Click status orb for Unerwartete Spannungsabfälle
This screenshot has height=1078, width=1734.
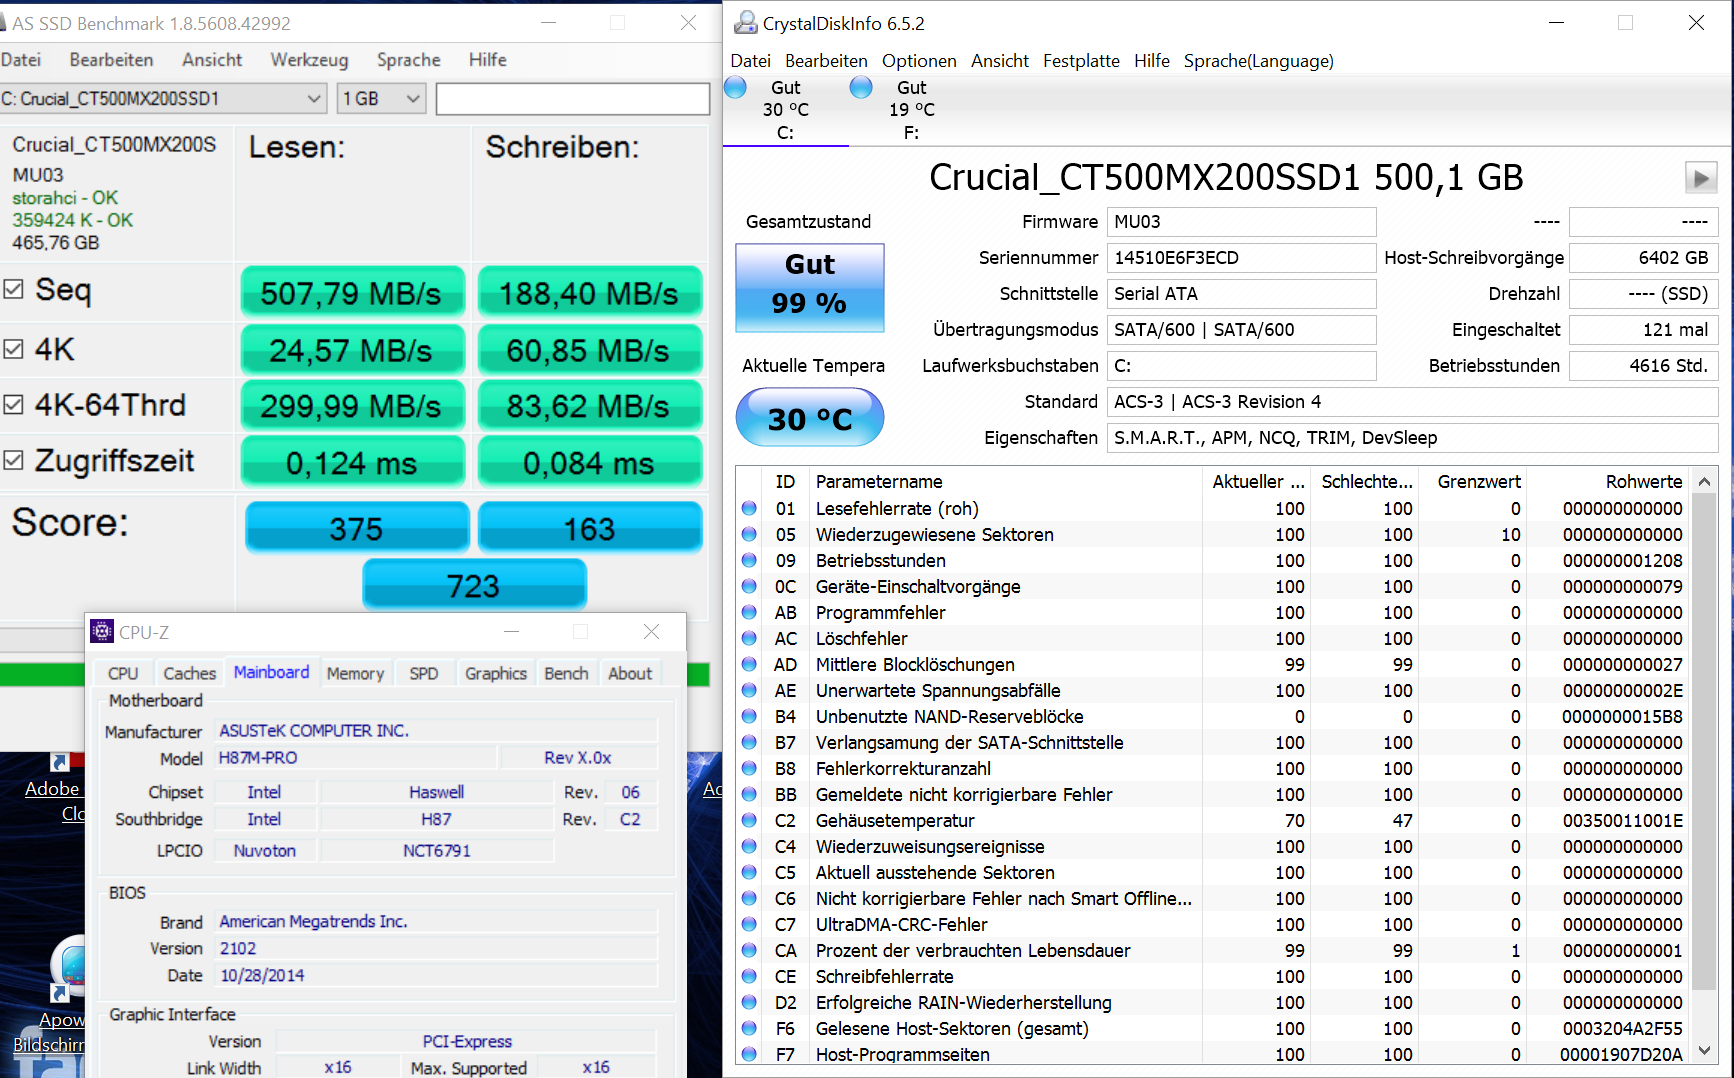point(749,690)
